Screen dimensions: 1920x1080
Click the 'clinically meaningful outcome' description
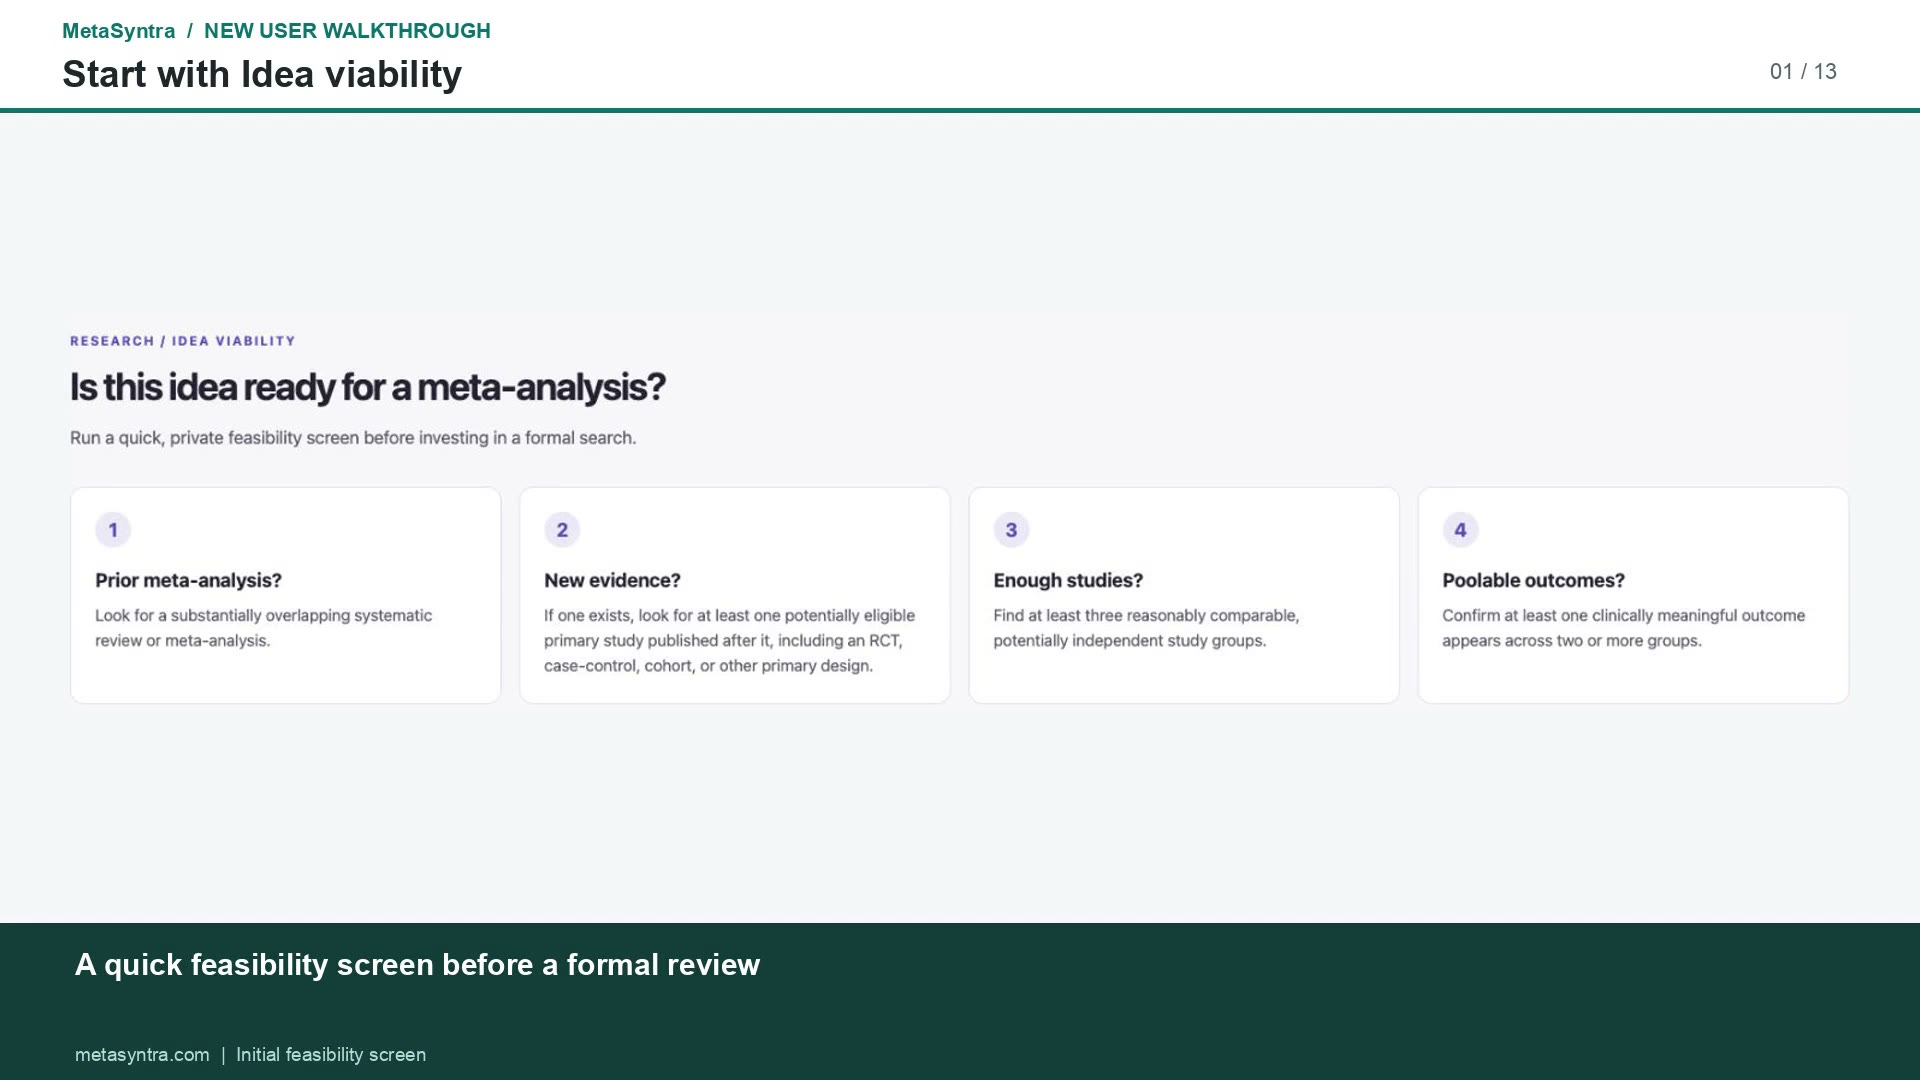click(1623, 628)
